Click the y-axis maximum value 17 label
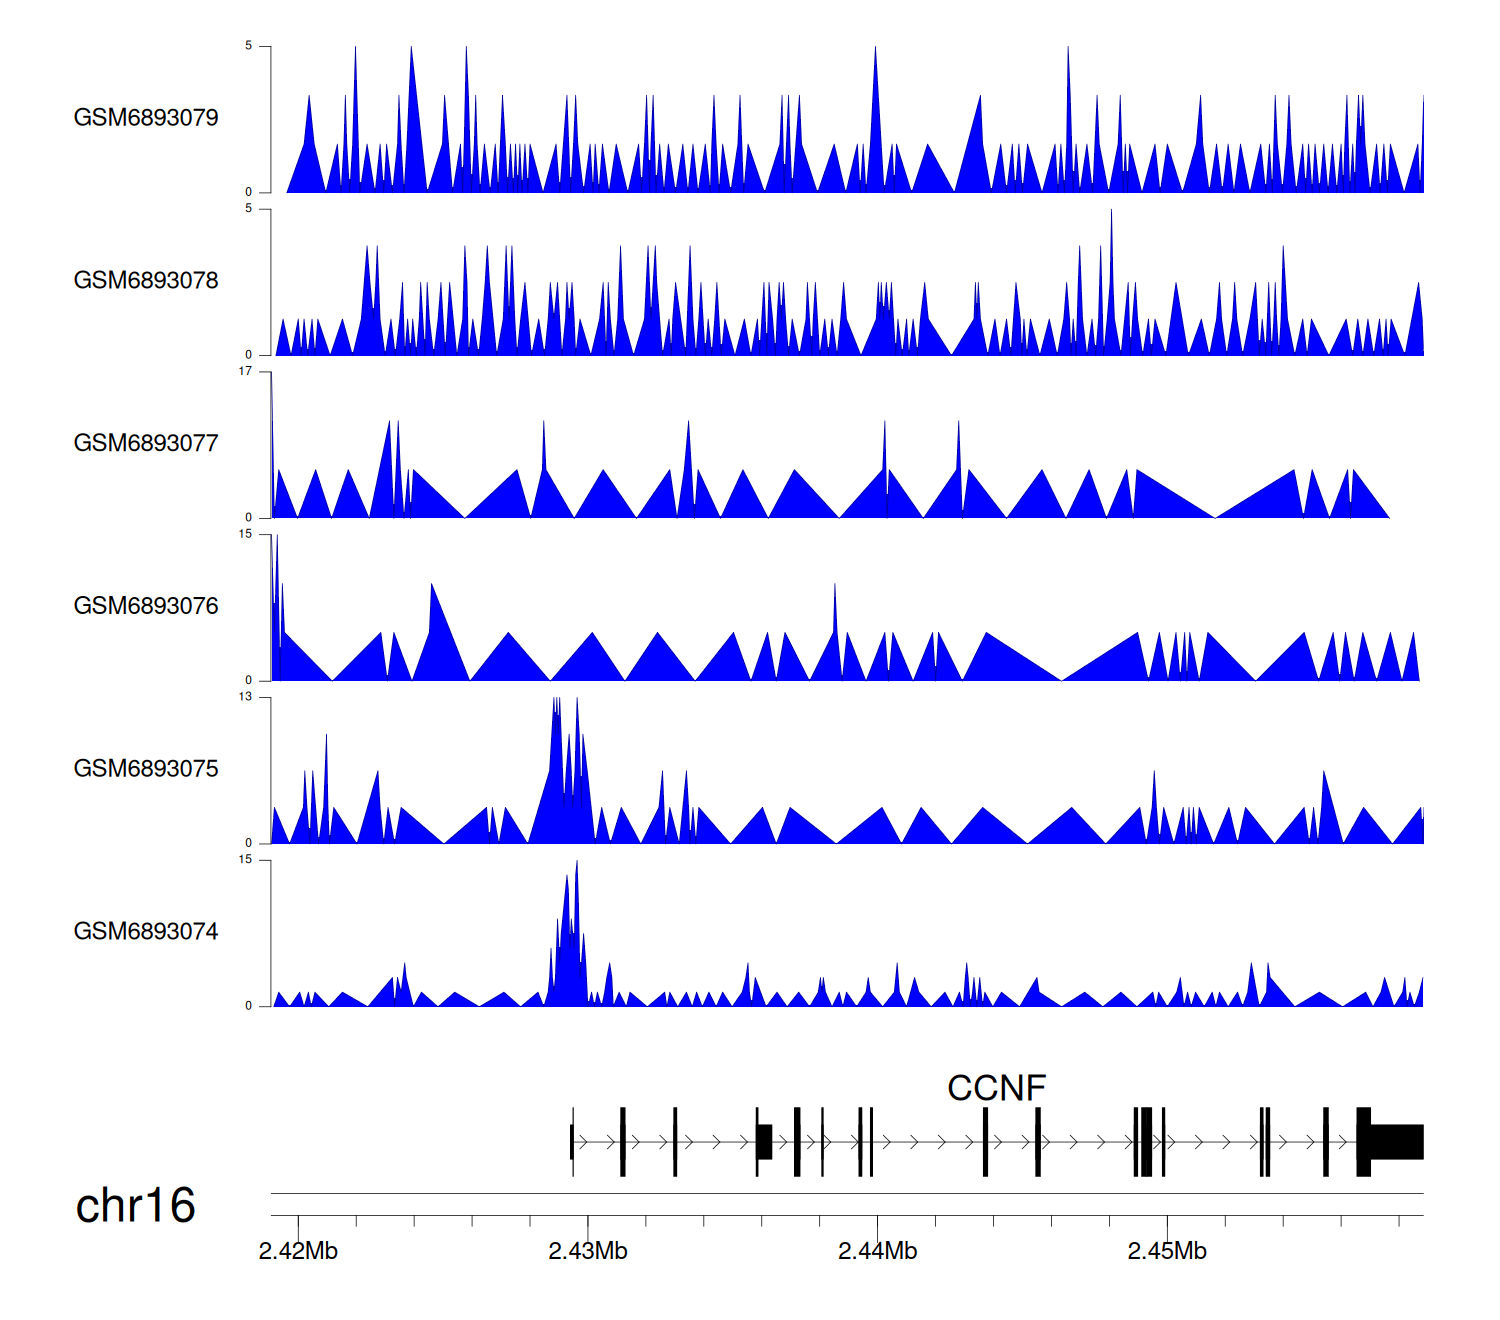Screen dimensions: 1500x1320 tap(245, 371)
